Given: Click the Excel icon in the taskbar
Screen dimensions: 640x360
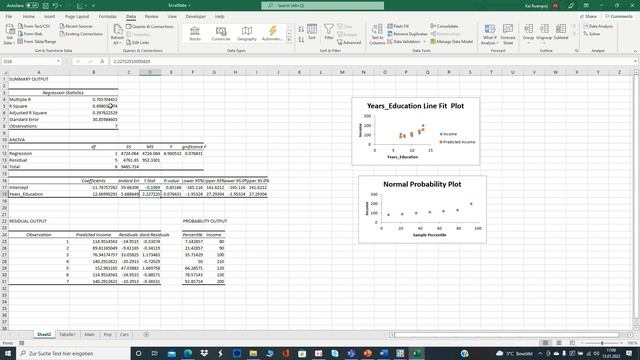Looking at the screenshot, I should (x=417, y=353).
